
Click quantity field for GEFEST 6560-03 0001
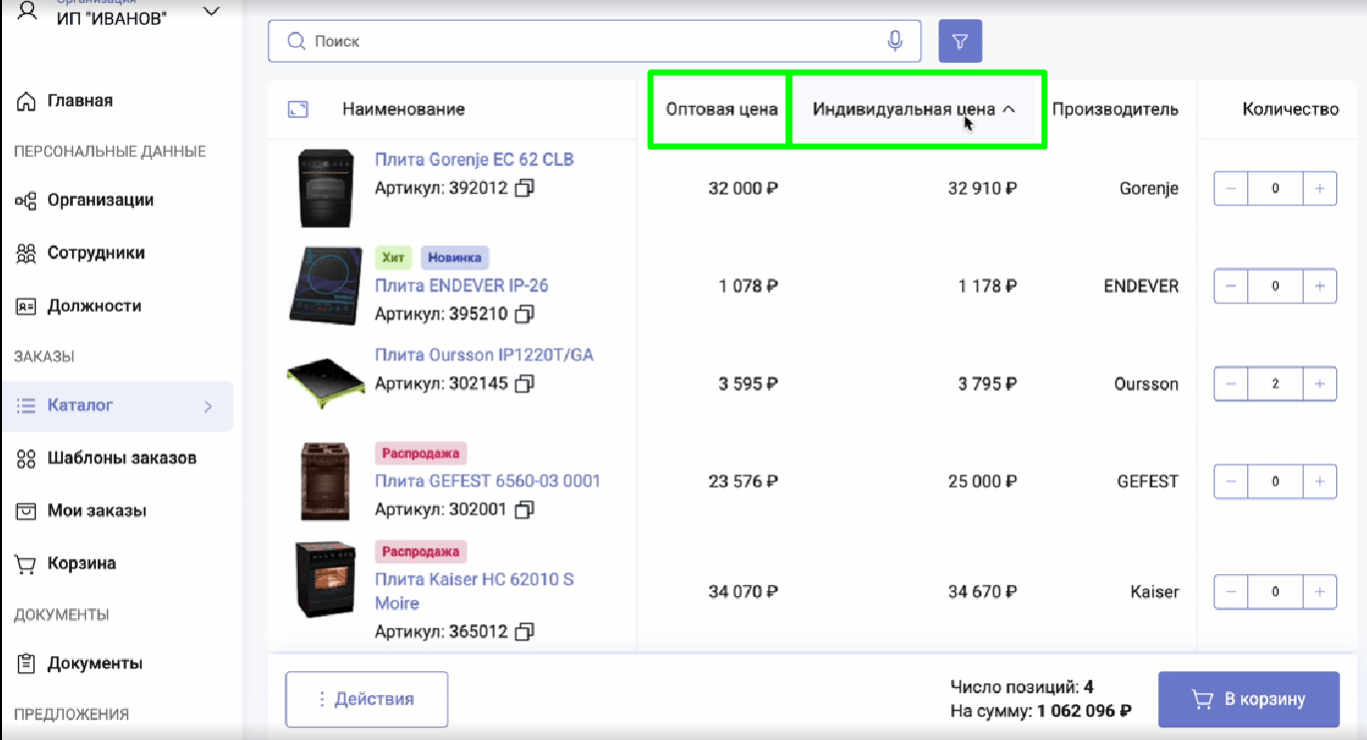1275,481
